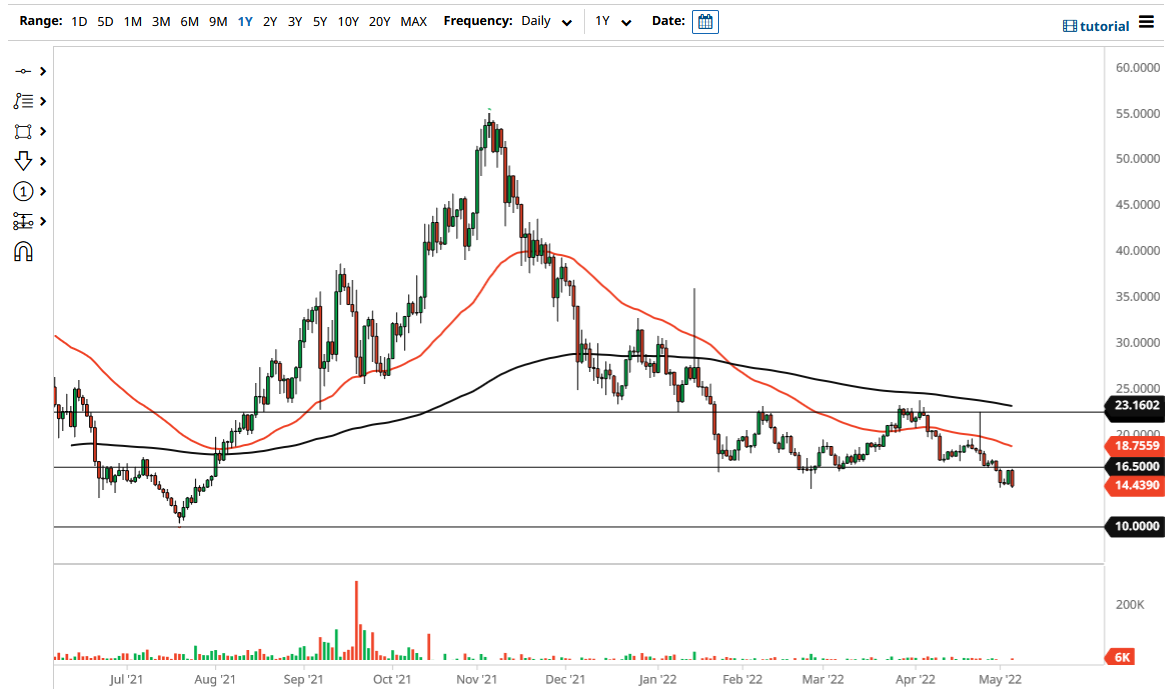Open the hamburger menu
This screenshot has width=1168, height=689.
[1148, 22]
